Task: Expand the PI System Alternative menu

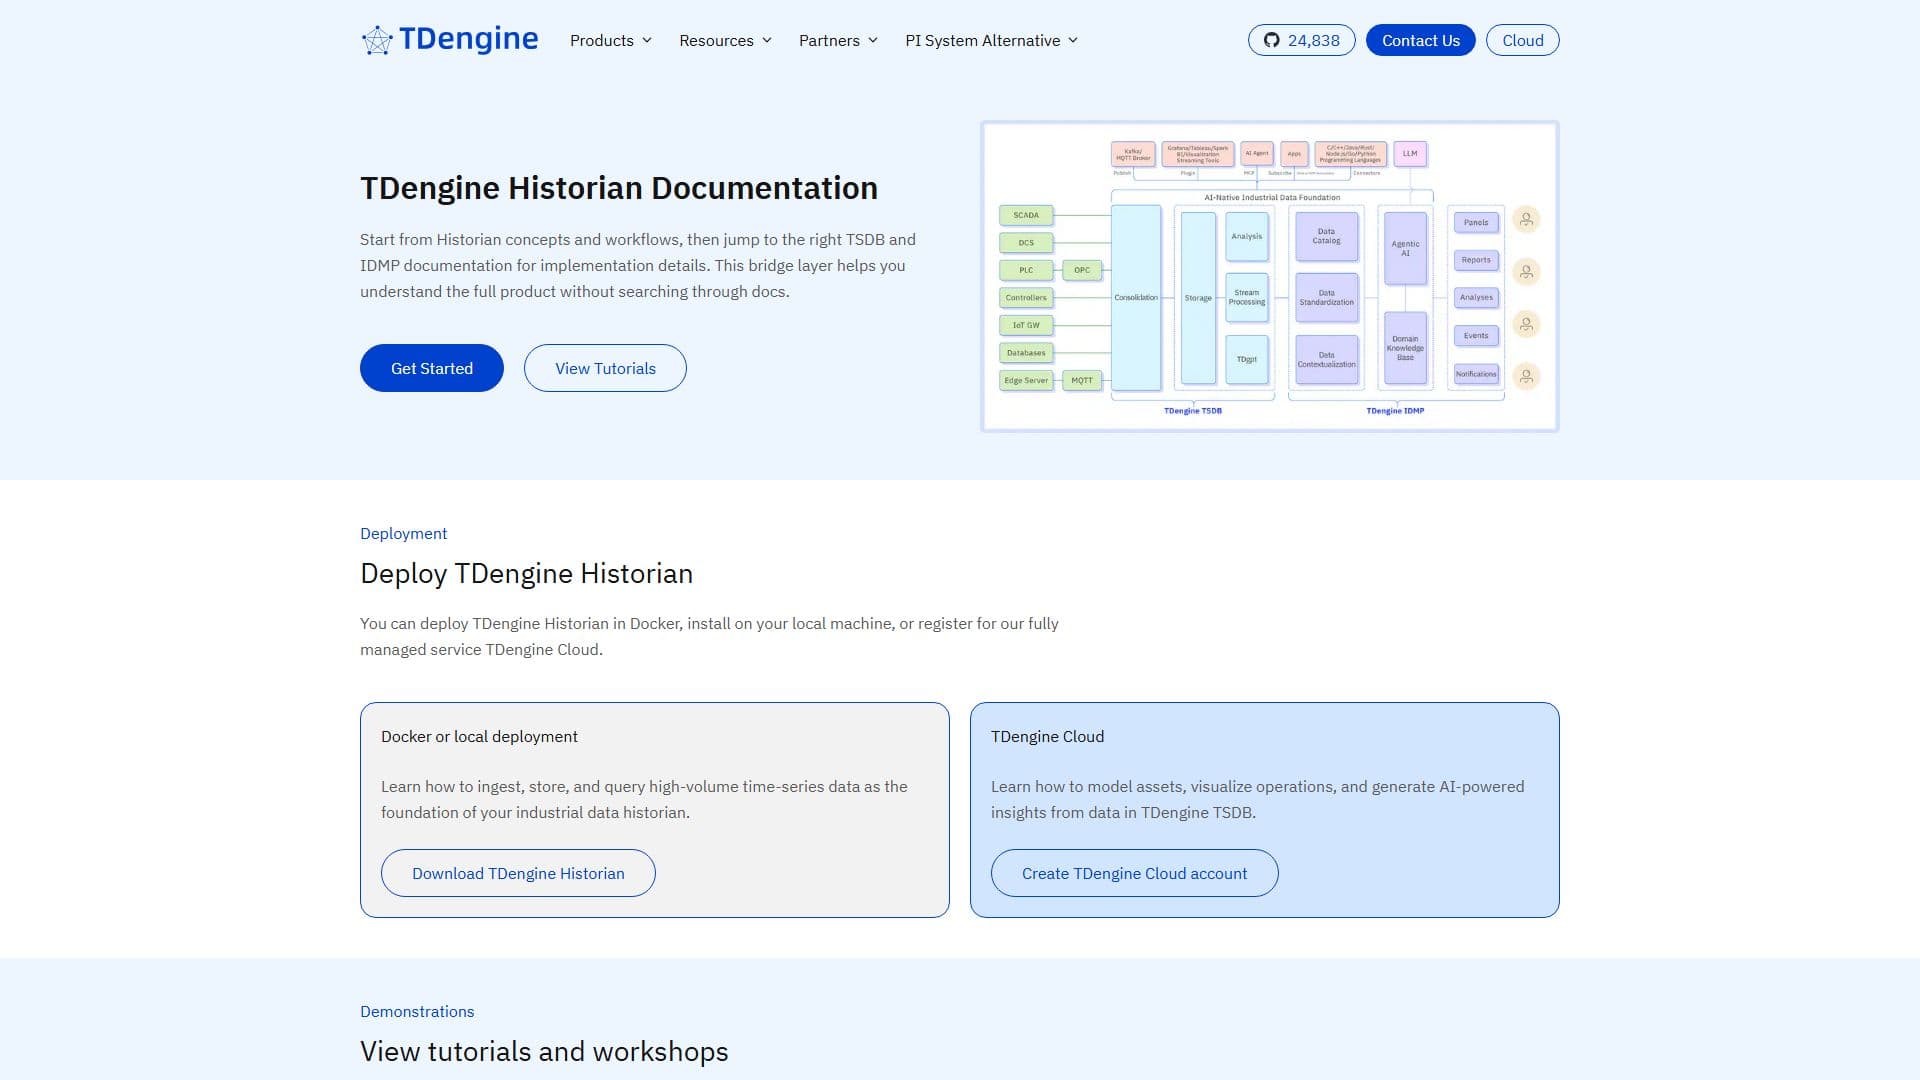Action: coord(992,40)
